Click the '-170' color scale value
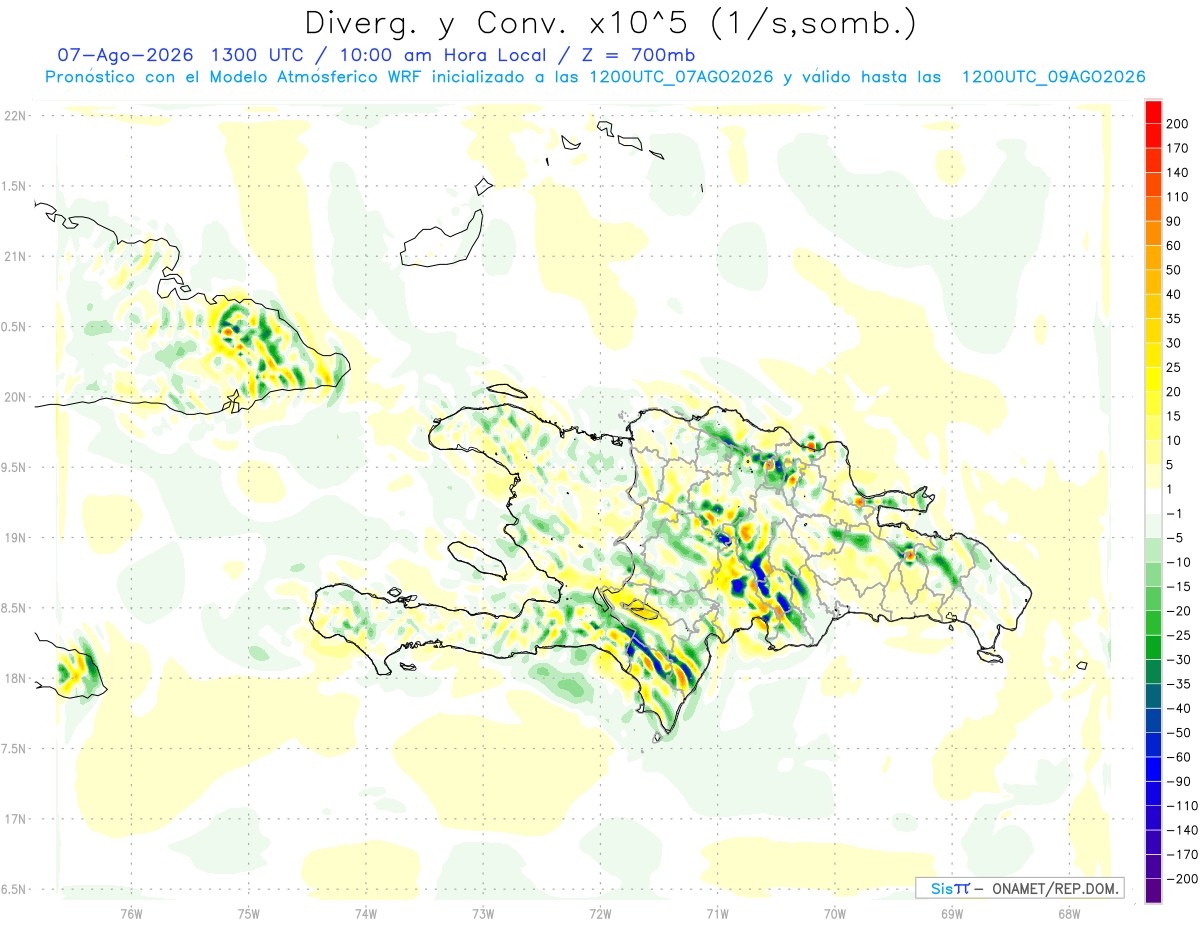The height and width of the screenshot is (927, 1200). (x=1181, y=854)
